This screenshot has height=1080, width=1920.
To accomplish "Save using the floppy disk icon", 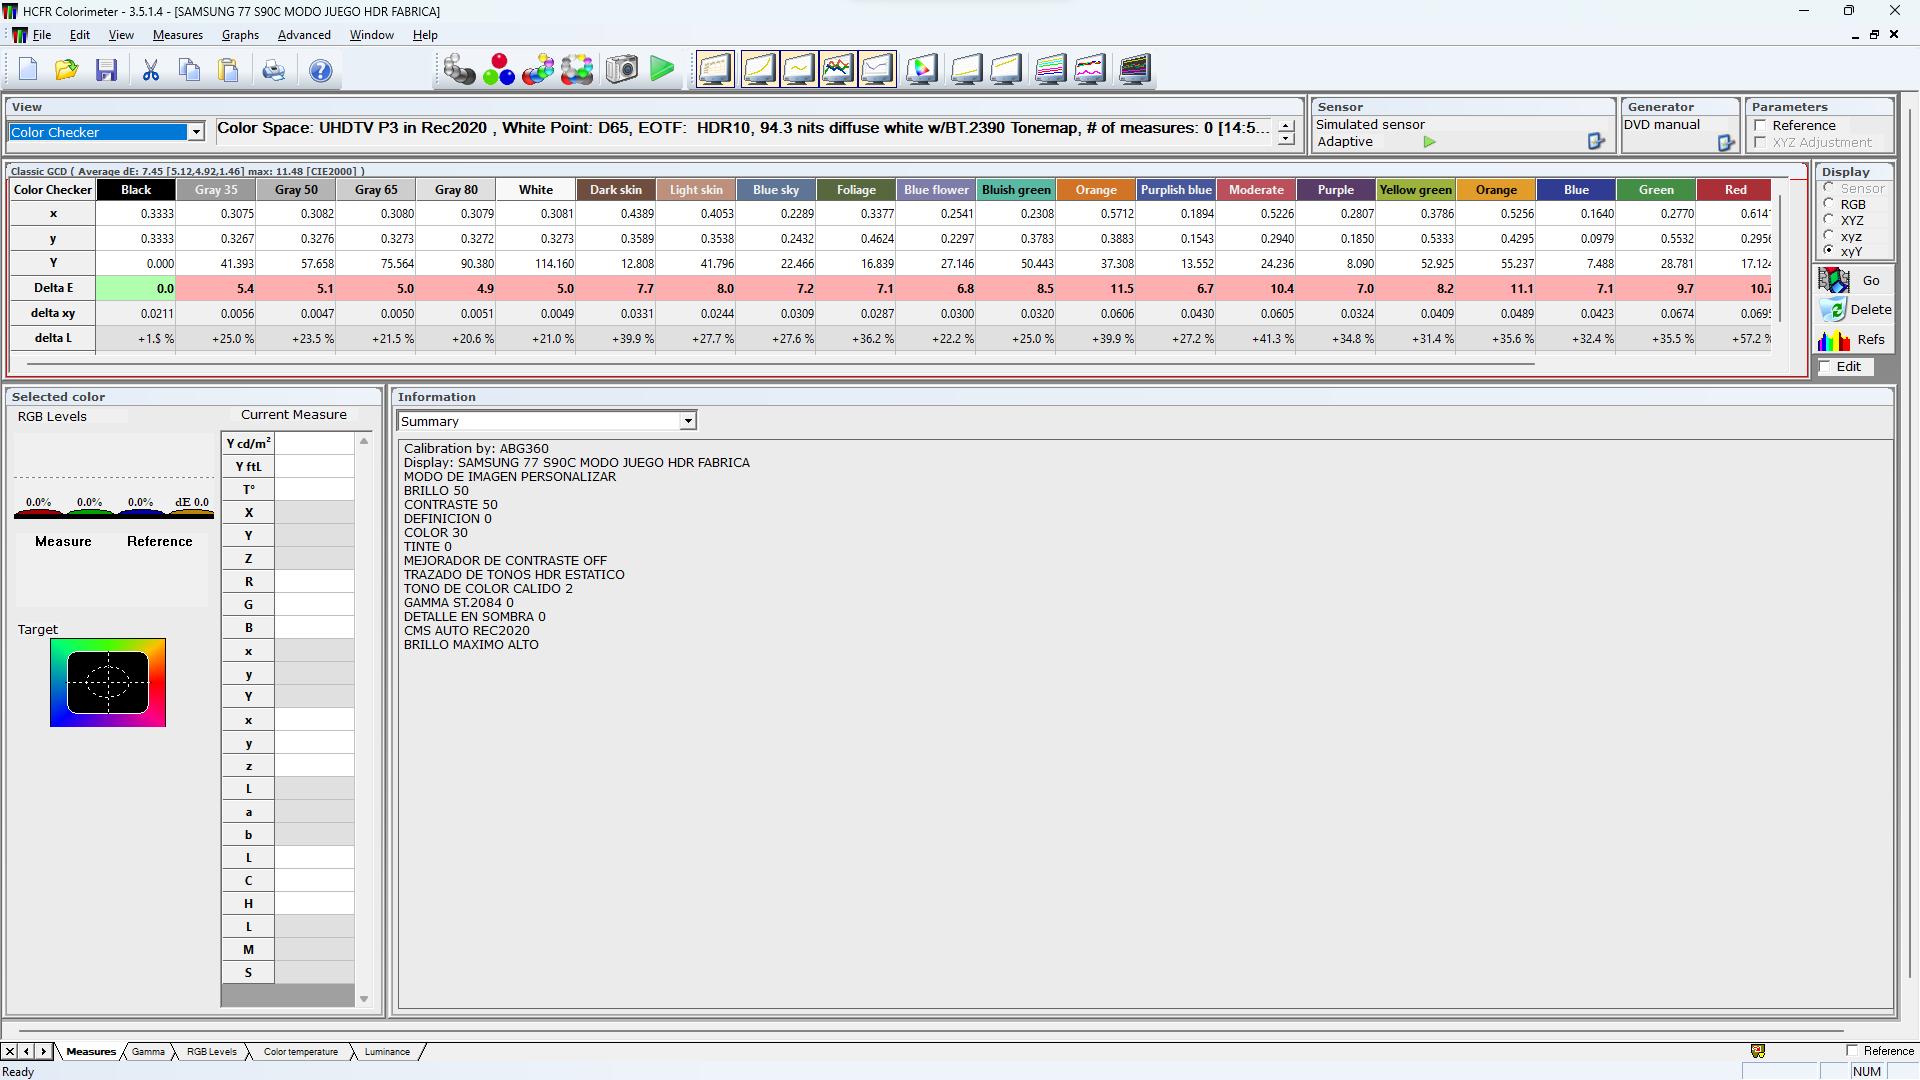I will point(107,70).
